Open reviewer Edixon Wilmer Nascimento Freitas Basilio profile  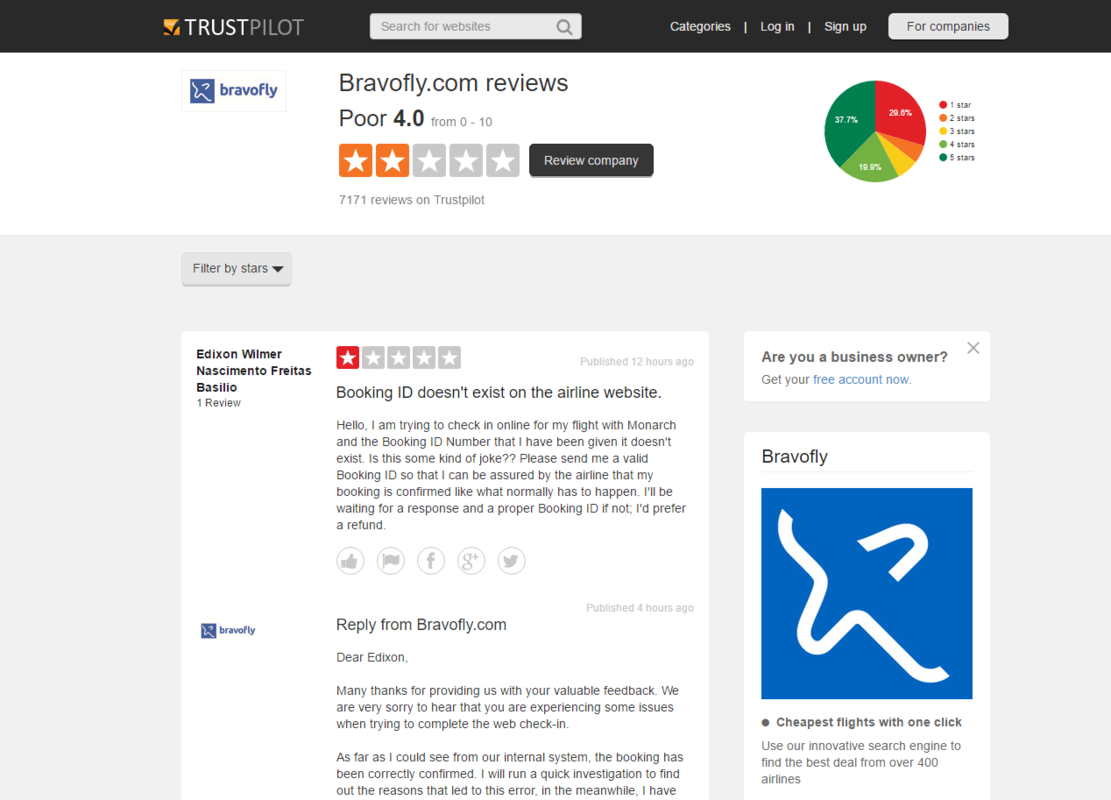click(x=254, y=371)
